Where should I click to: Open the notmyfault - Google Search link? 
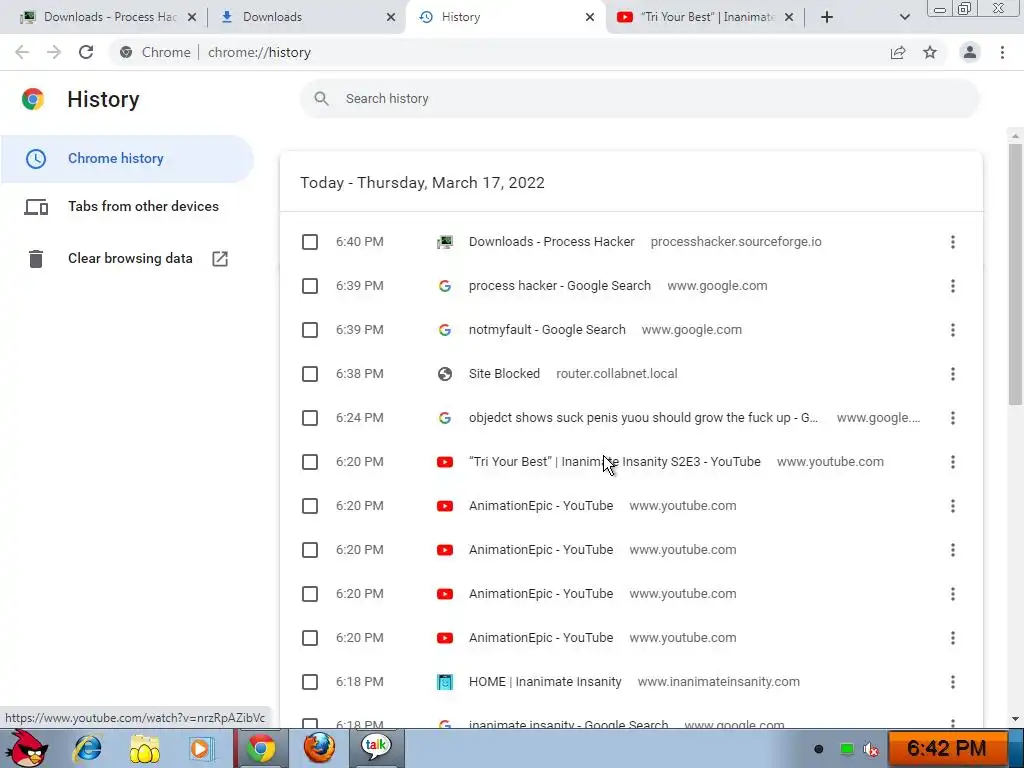pyautogui.click(x=547, y=330)
